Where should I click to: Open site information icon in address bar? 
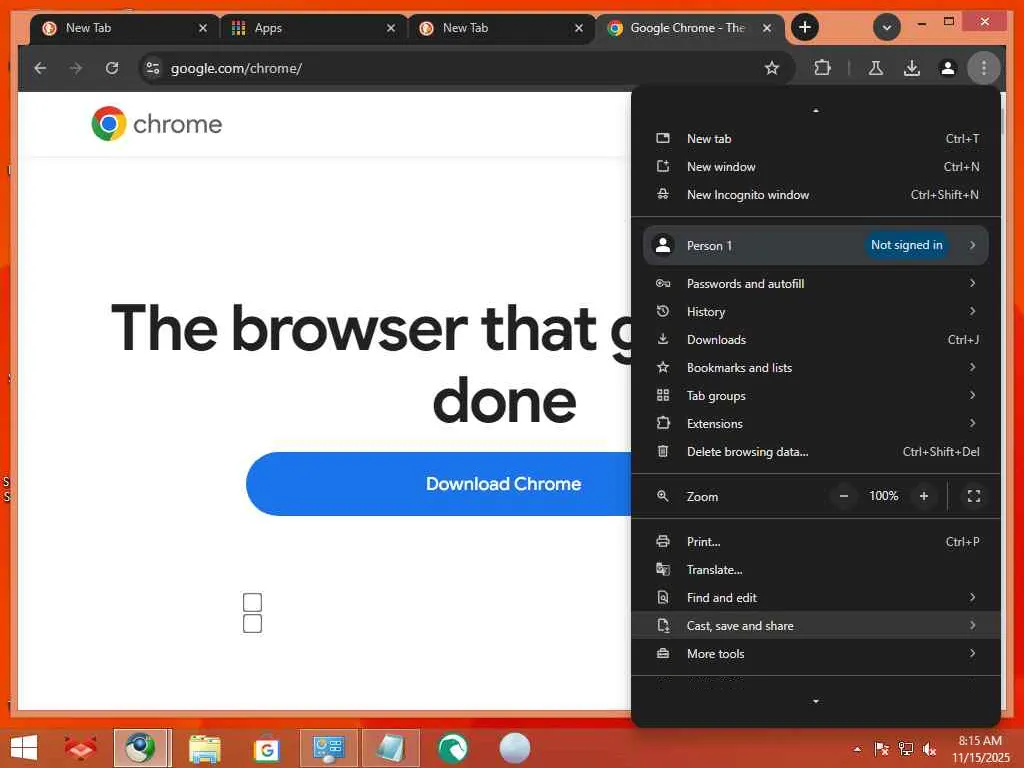(x=153, y=68)
